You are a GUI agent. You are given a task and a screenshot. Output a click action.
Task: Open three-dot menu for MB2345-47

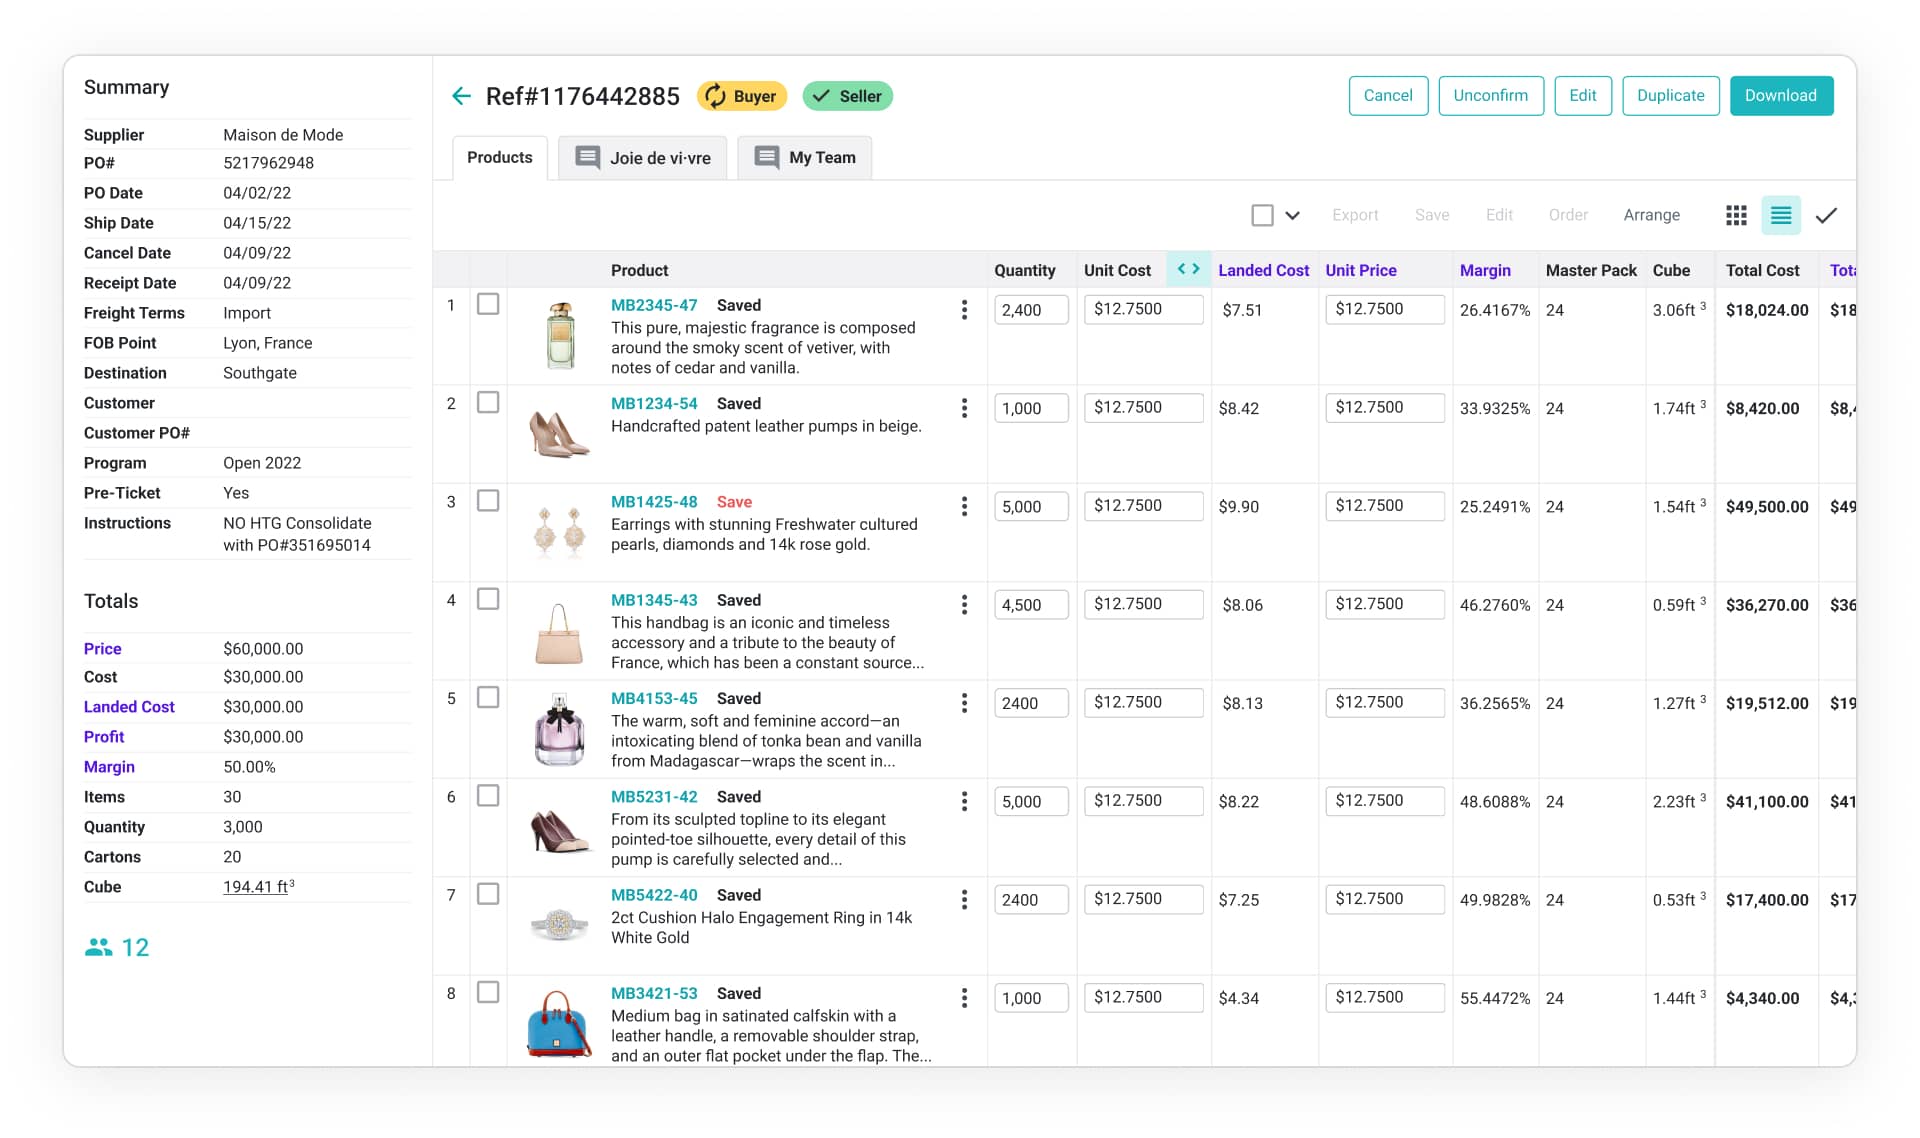(964, 310)
